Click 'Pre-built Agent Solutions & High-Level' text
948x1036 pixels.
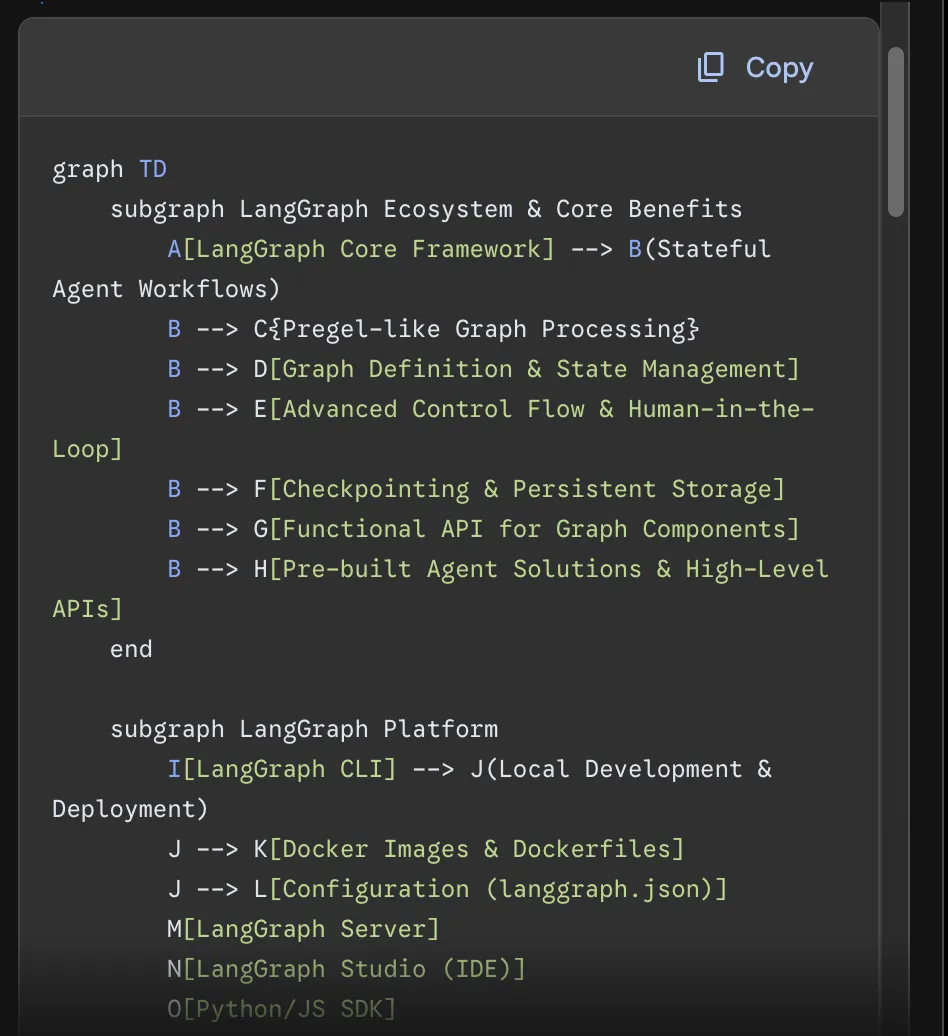pyautogui.click(x=556, y=569)
